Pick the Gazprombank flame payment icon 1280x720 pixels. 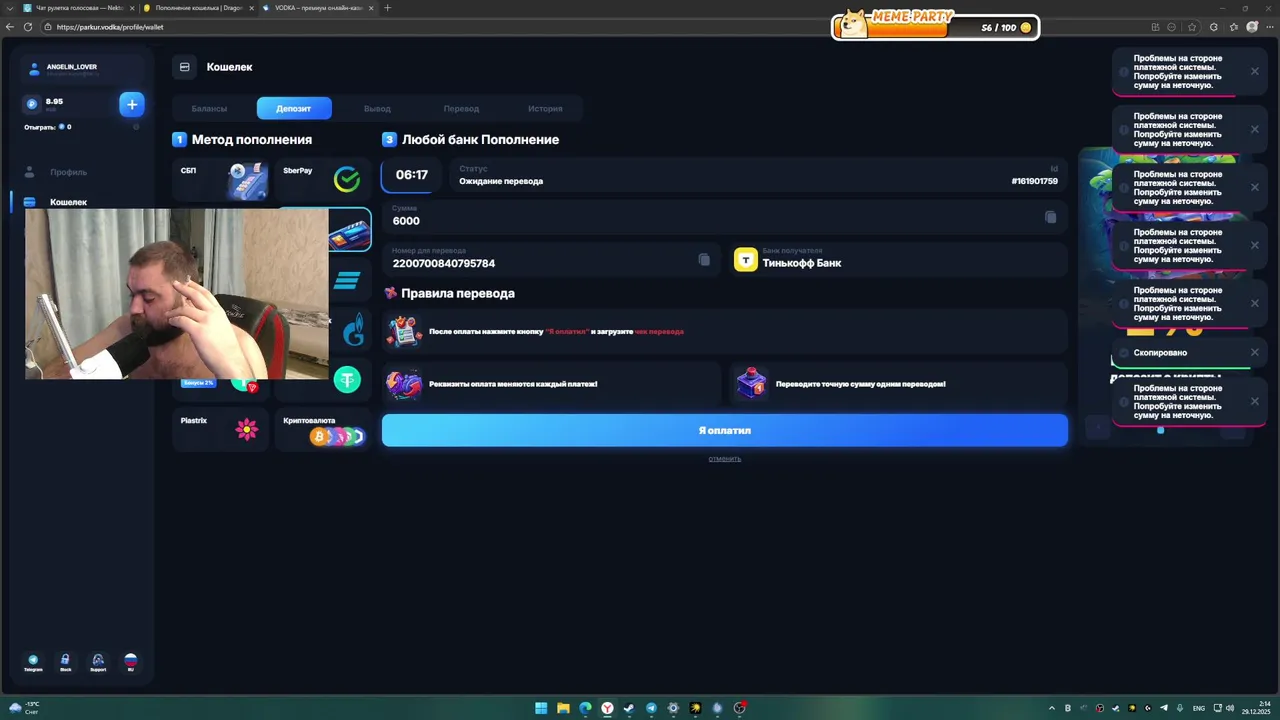pyautogui.click(x=353, y=330)
